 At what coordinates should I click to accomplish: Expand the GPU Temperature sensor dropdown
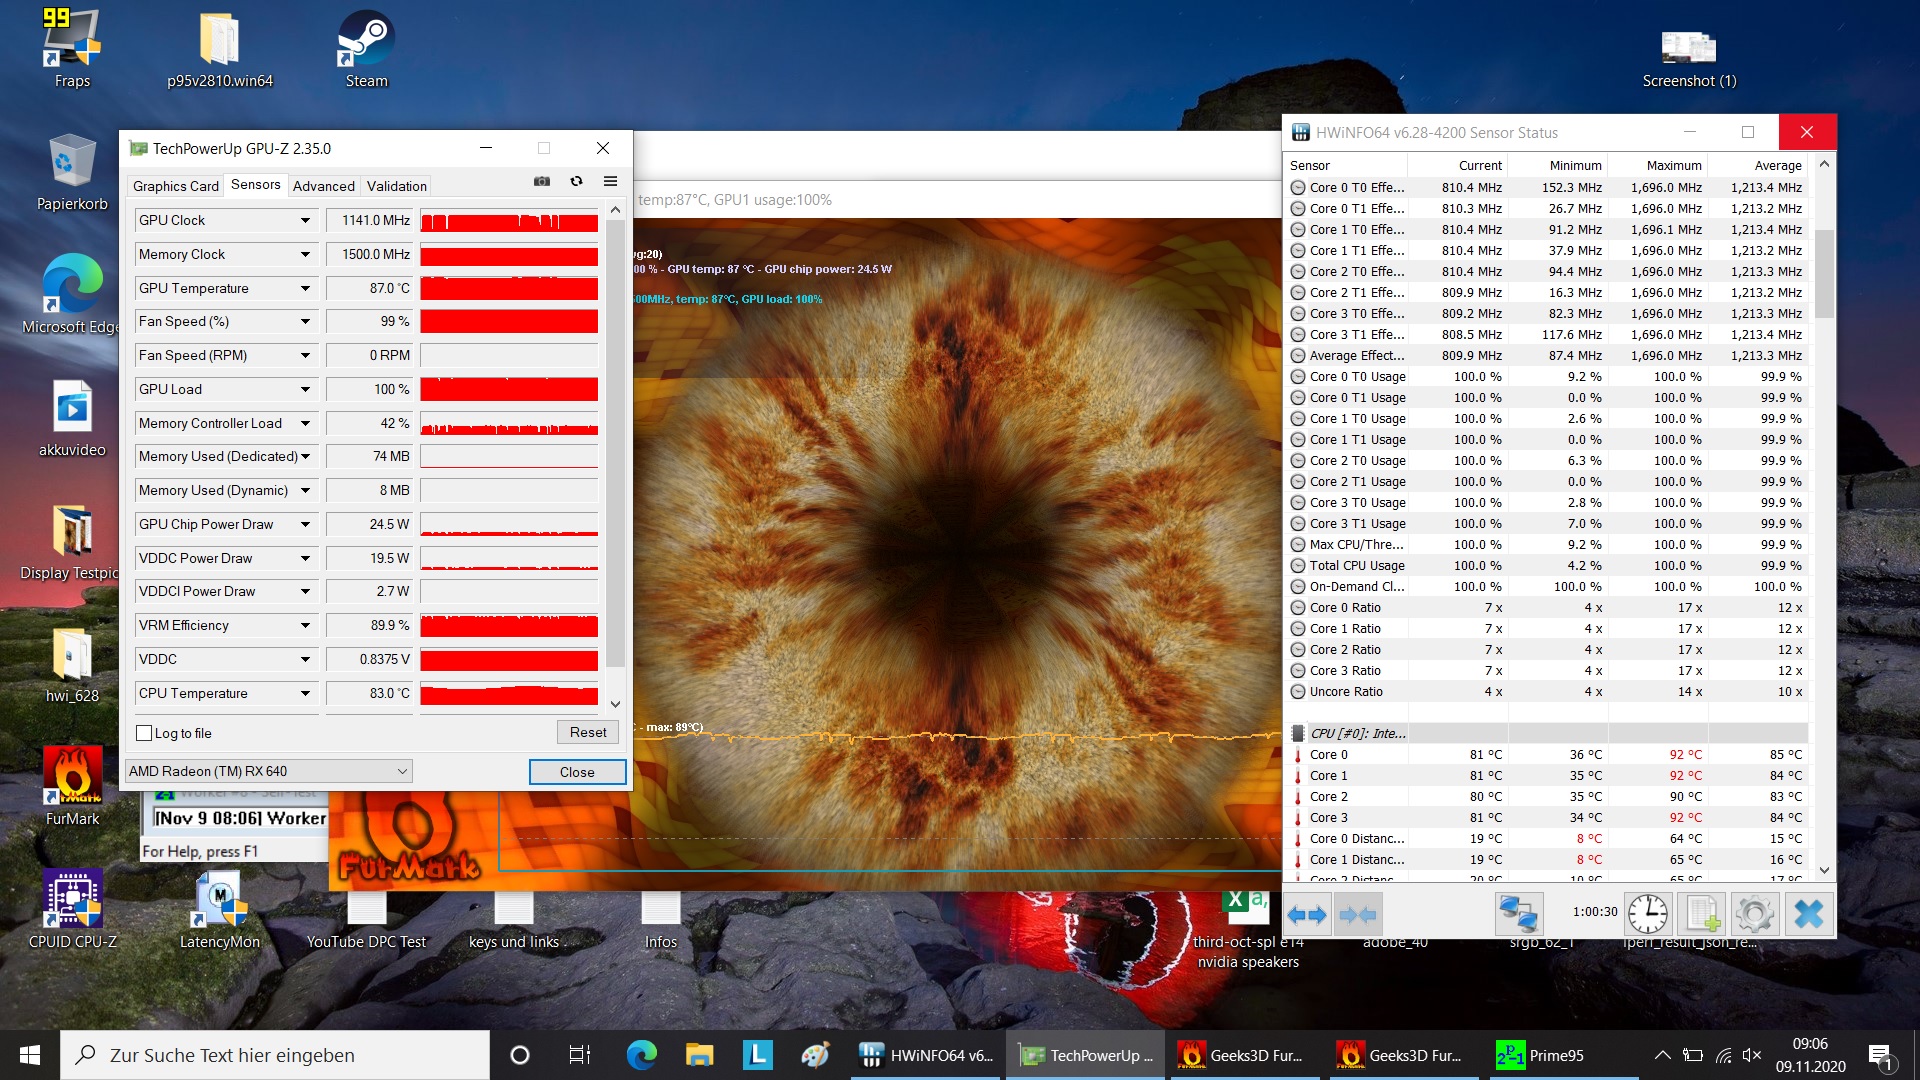(305, 288)
